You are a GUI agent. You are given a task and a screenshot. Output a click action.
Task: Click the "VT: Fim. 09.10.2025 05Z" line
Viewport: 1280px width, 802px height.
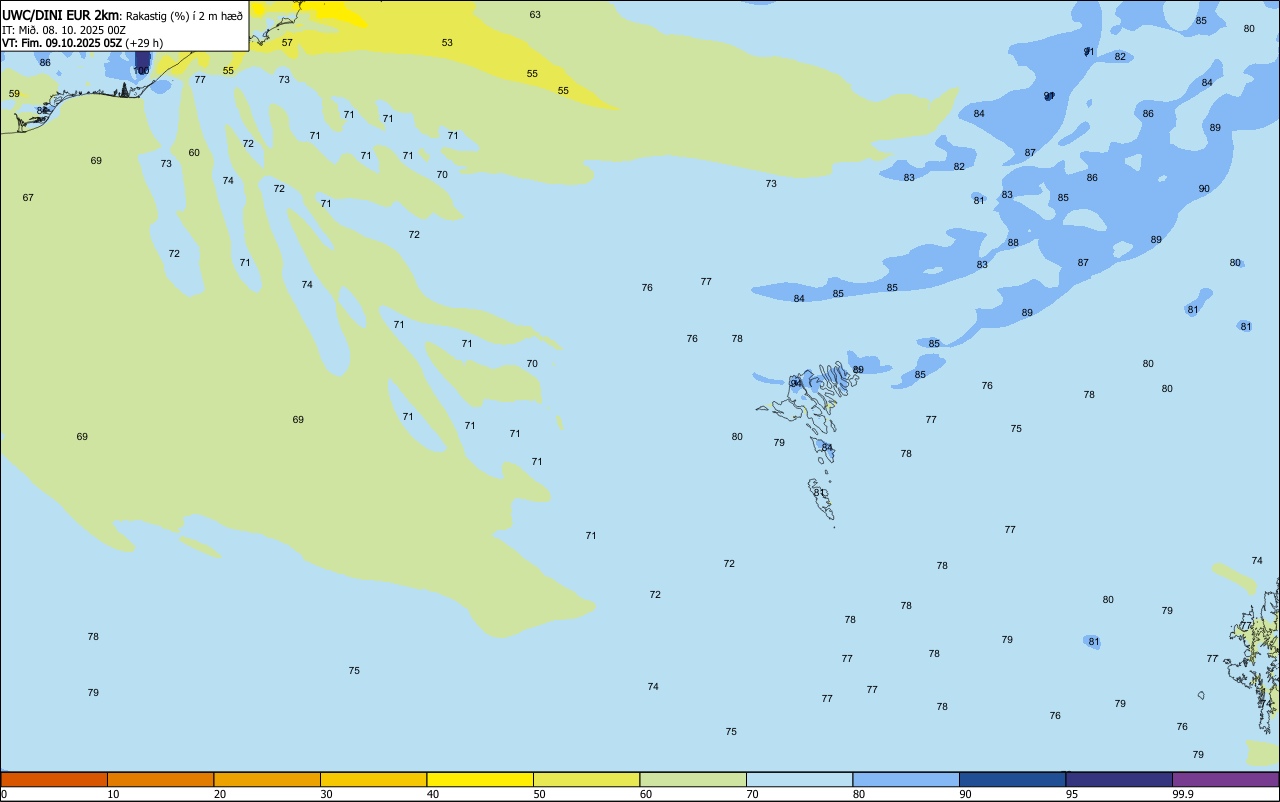point(63,43)
